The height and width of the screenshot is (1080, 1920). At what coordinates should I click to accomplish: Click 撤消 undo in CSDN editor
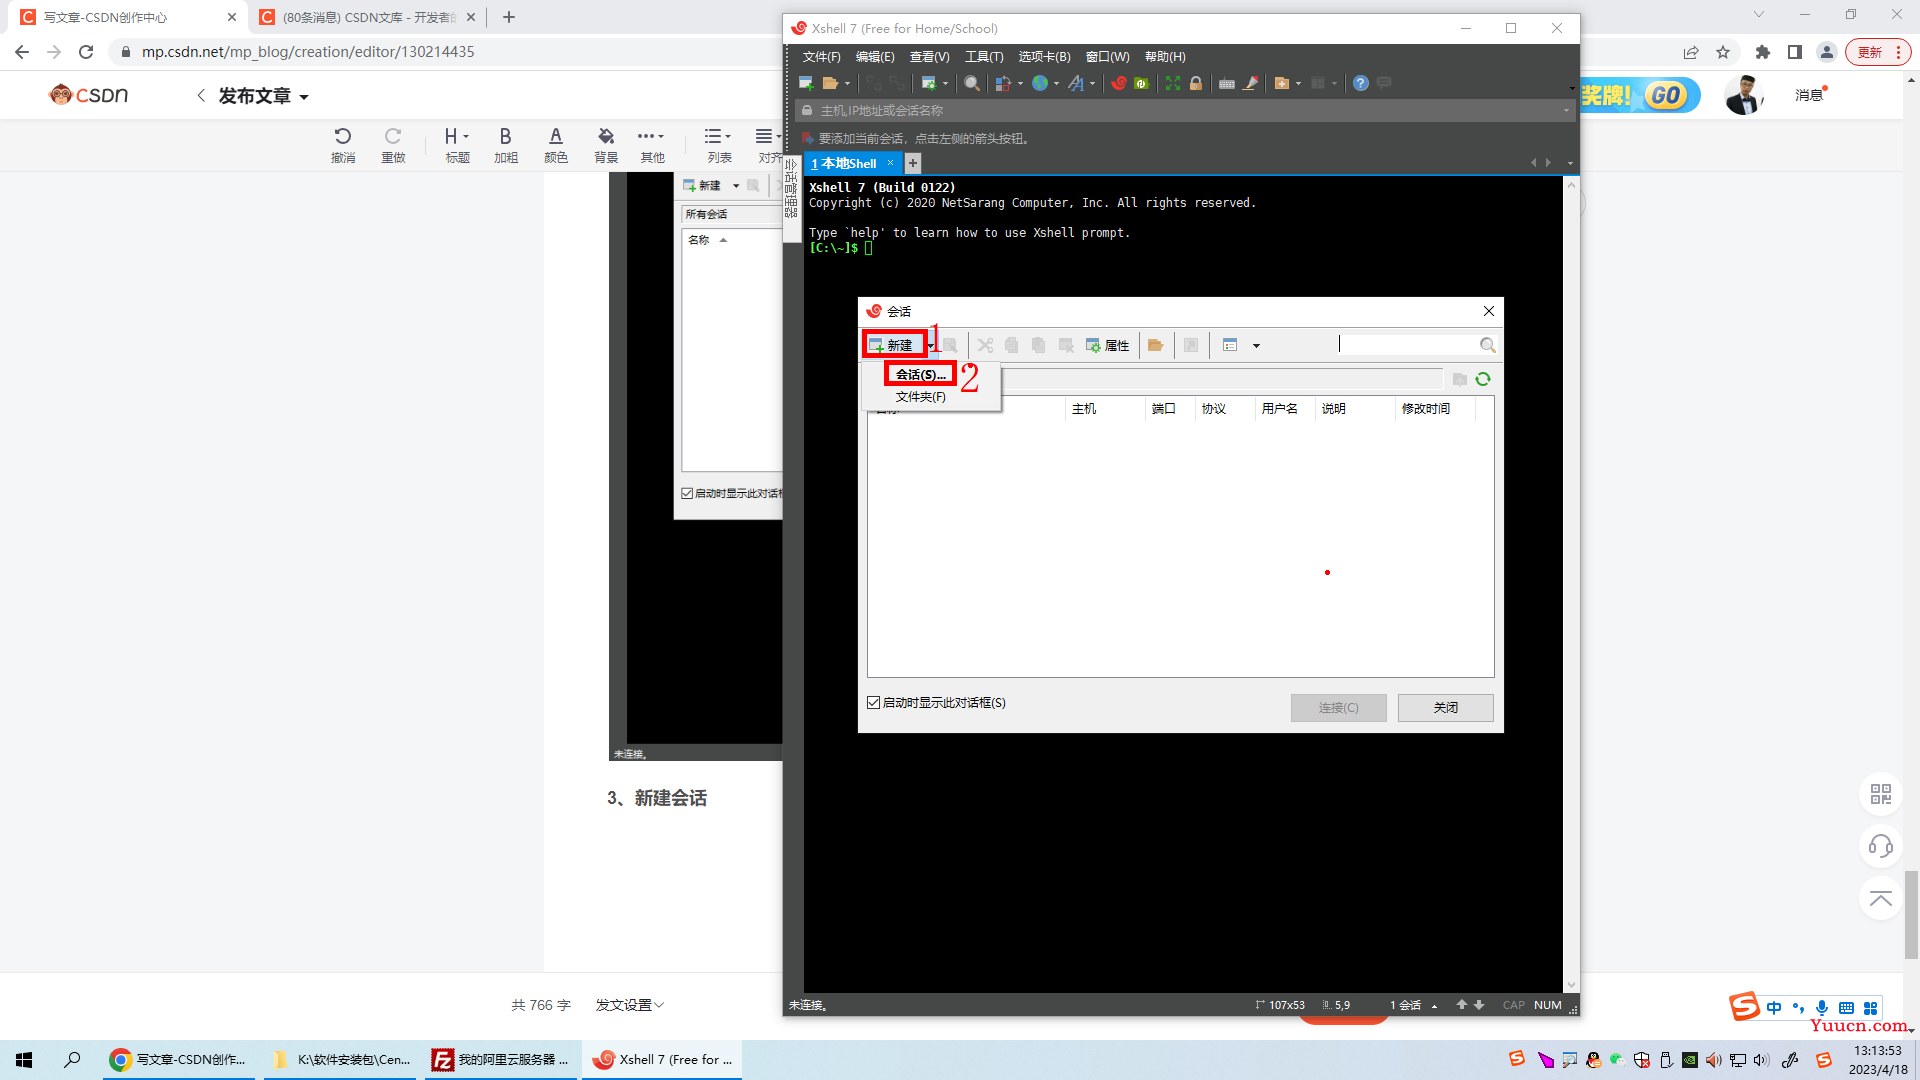343,145
